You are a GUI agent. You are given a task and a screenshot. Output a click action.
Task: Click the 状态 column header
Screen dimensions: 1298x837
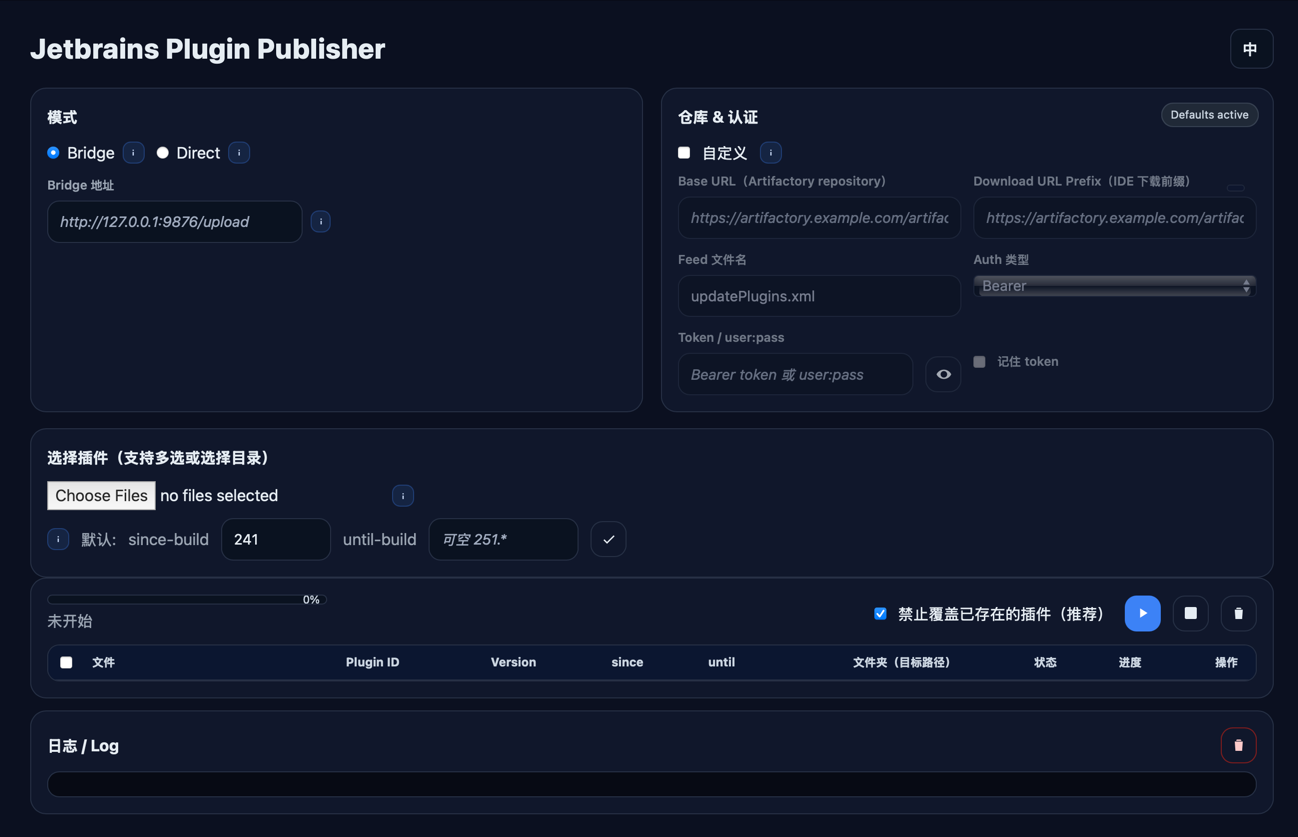[x=1045, y=662]
